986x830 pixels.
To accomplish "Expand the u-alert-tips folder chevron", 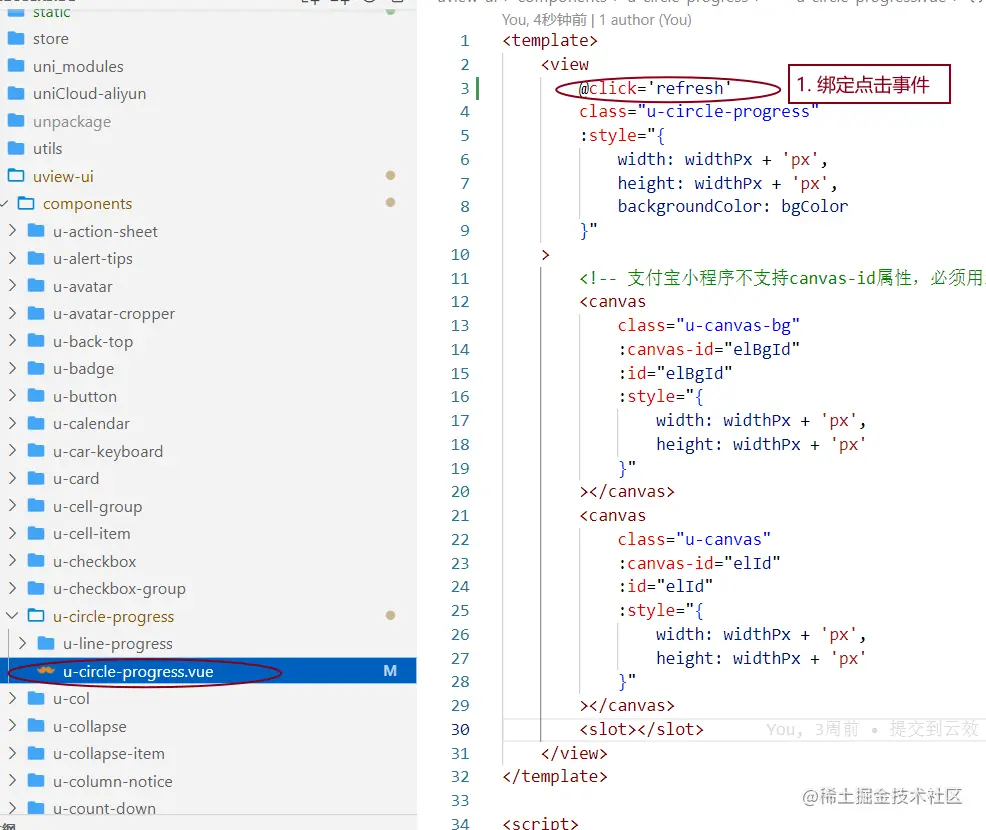I will point(12,258).
